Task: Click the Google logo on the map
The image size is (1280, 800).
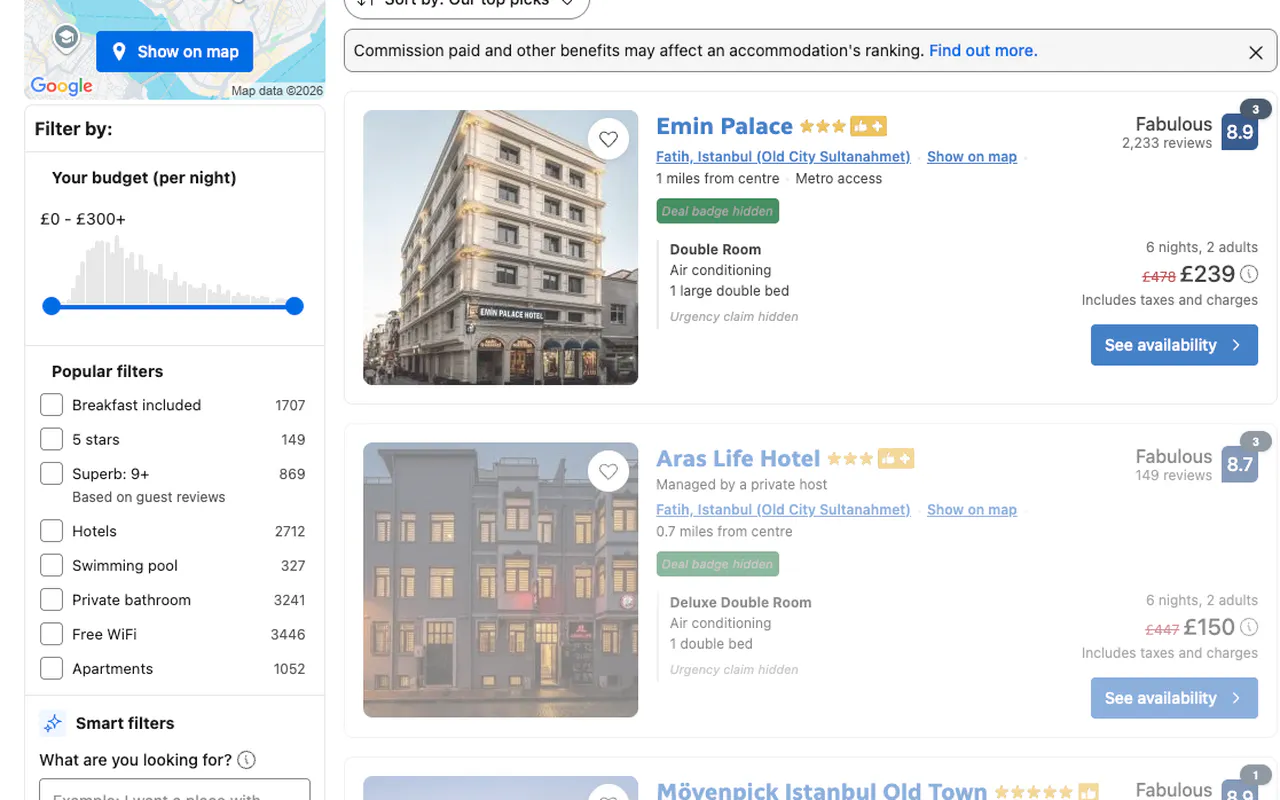Action: coord(61,86)
